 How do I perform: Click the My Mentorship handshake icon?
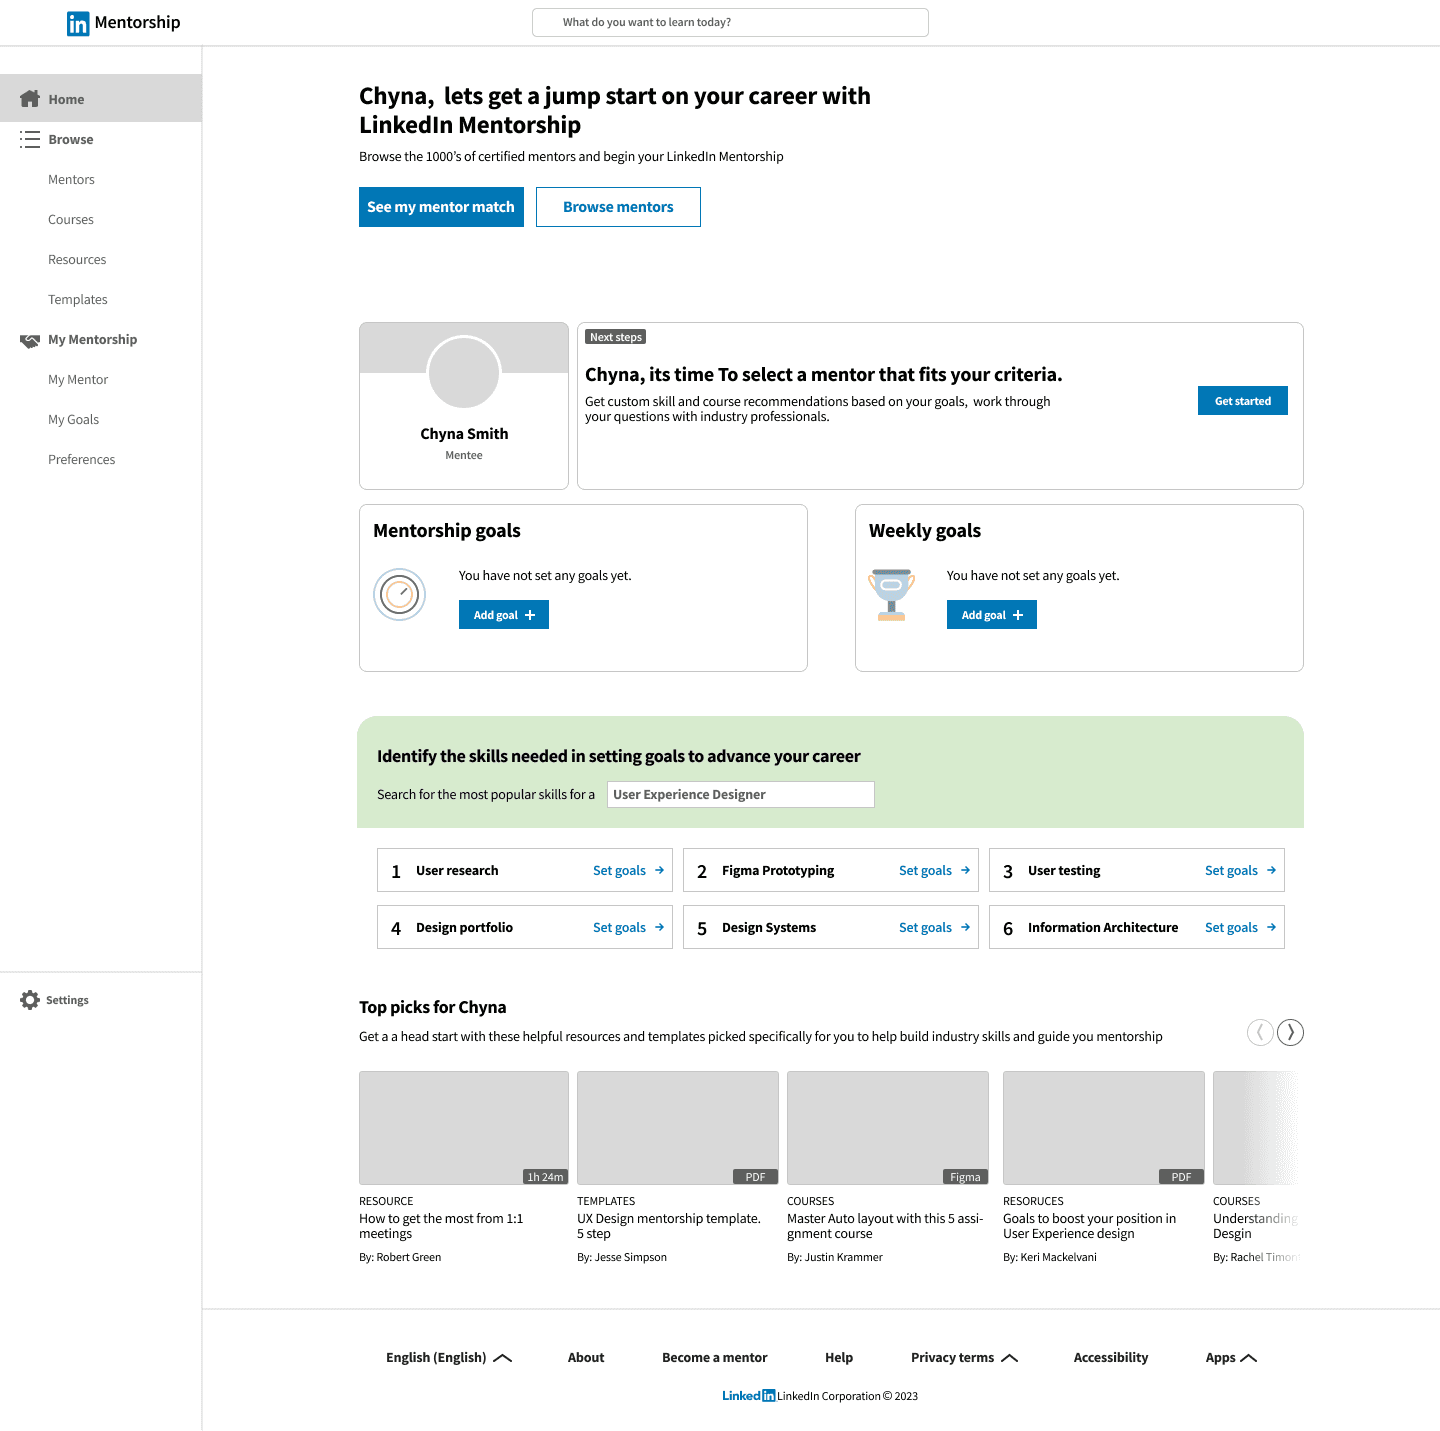[x=30, y=340]
